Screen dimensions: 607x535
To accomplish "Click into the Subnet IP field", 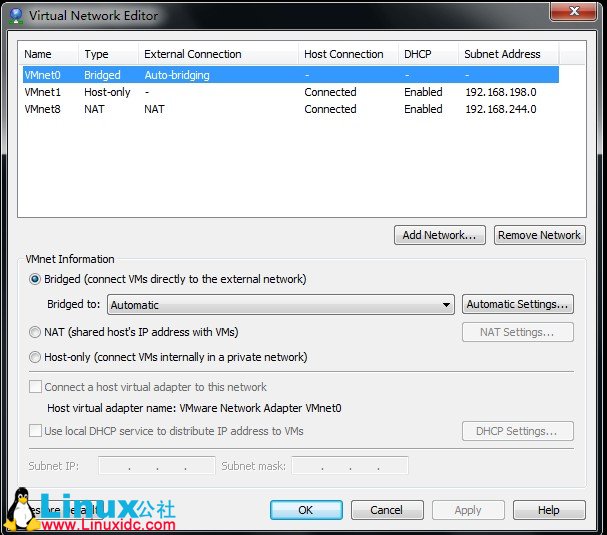I will pos(157,466).
